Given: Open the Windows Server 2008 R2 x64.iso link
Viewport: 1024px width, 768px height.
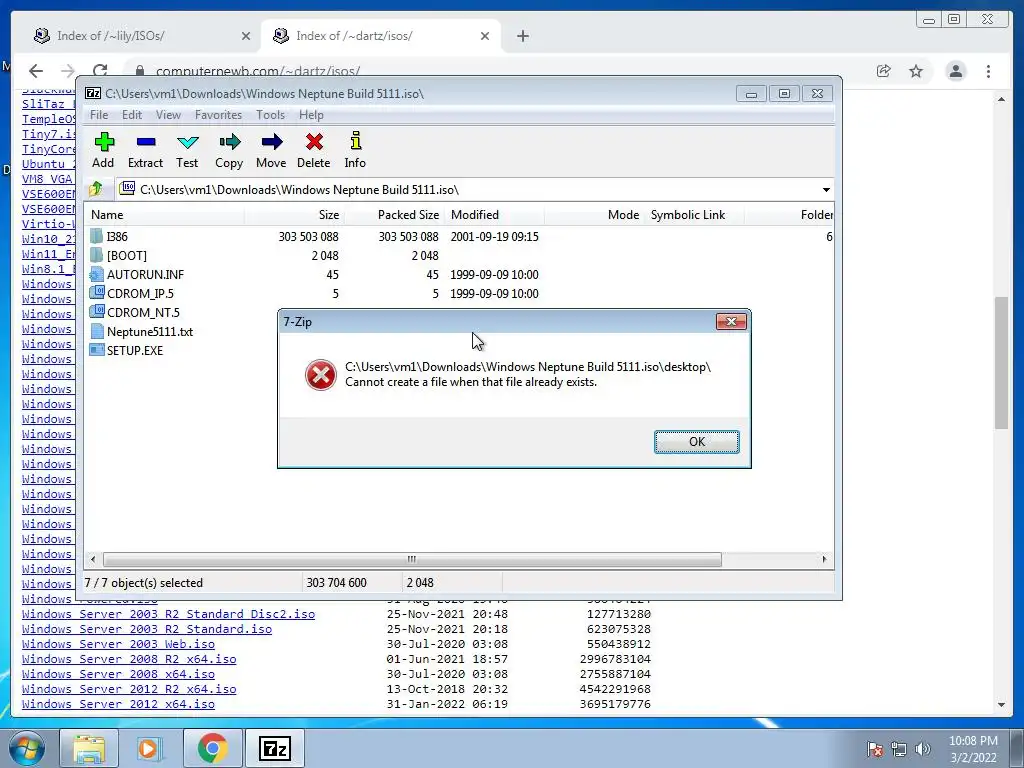Looking at the screenshot, I should click(x=129, y=659).
